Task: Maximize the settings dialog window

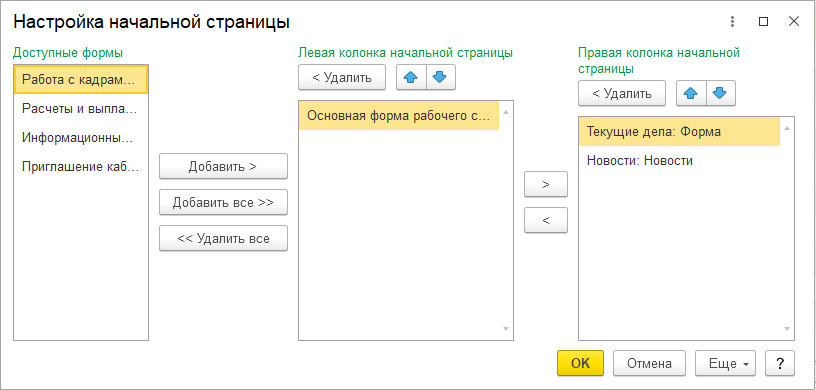Action: [x=763, y=22]
